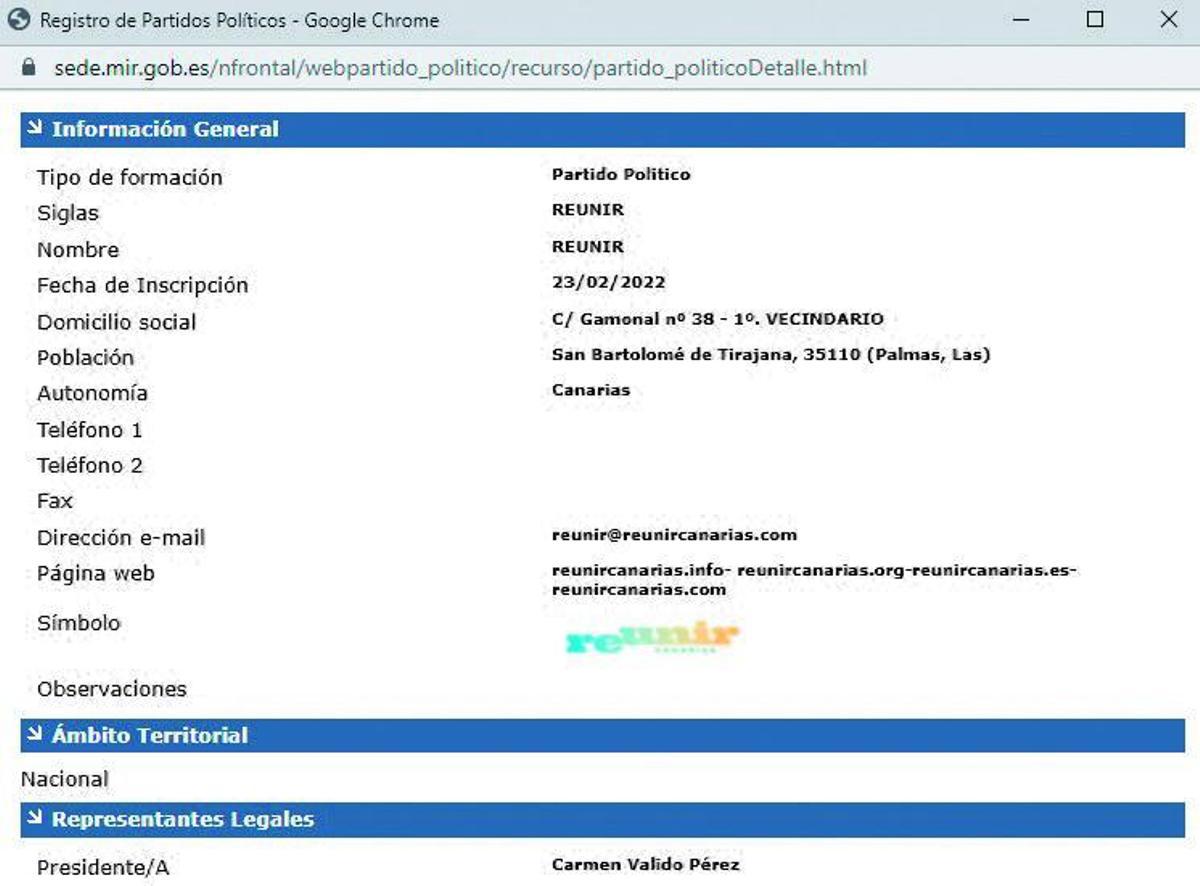Click the reunir party logo symbol
Screen dimensions: 1200x886
[x=652, y=637]
